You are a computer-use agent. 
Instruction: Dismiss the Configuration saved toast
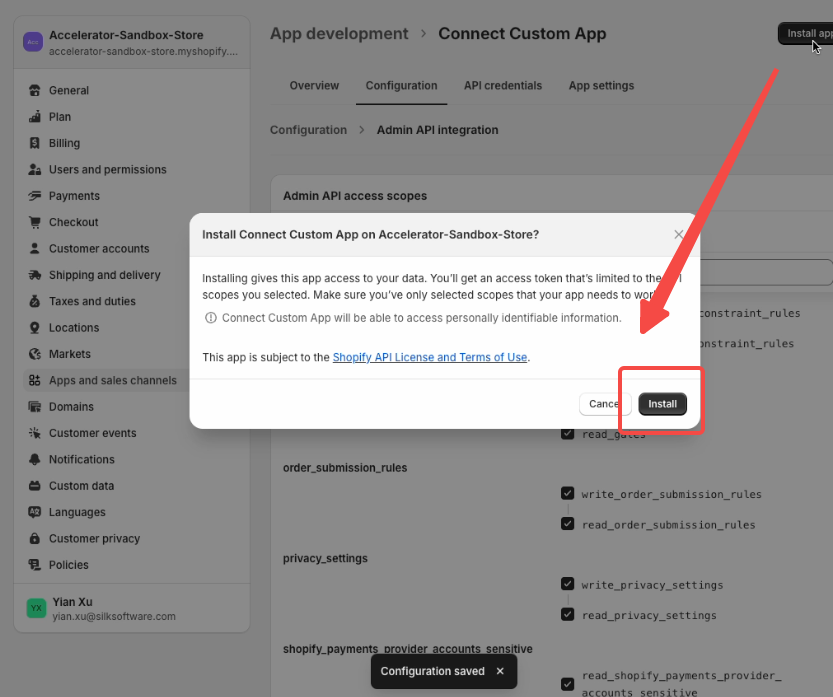click(500, 671)
